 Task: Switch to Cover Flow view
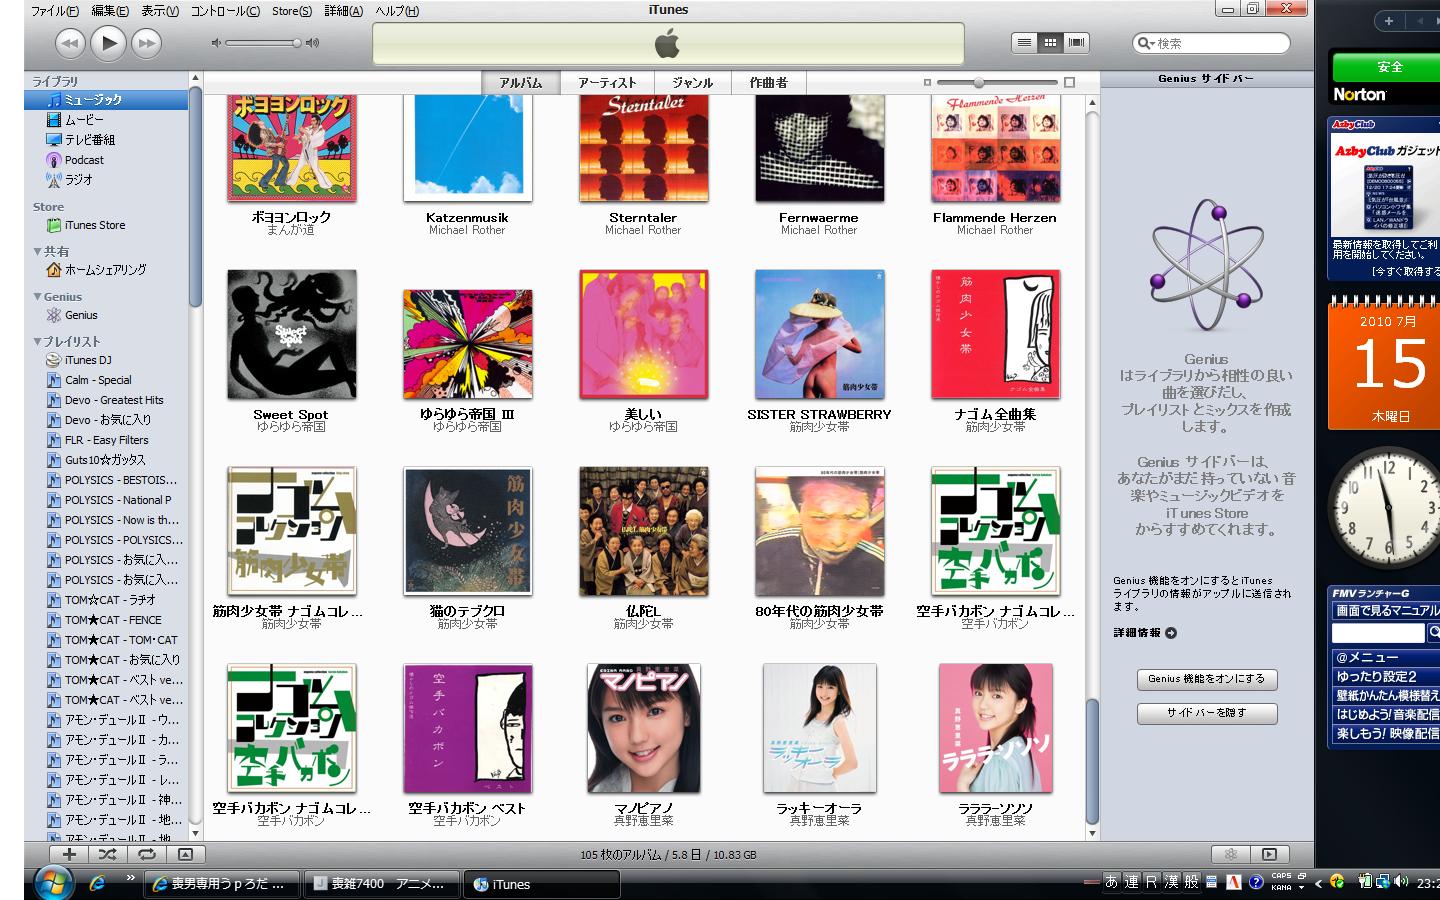1076,42
